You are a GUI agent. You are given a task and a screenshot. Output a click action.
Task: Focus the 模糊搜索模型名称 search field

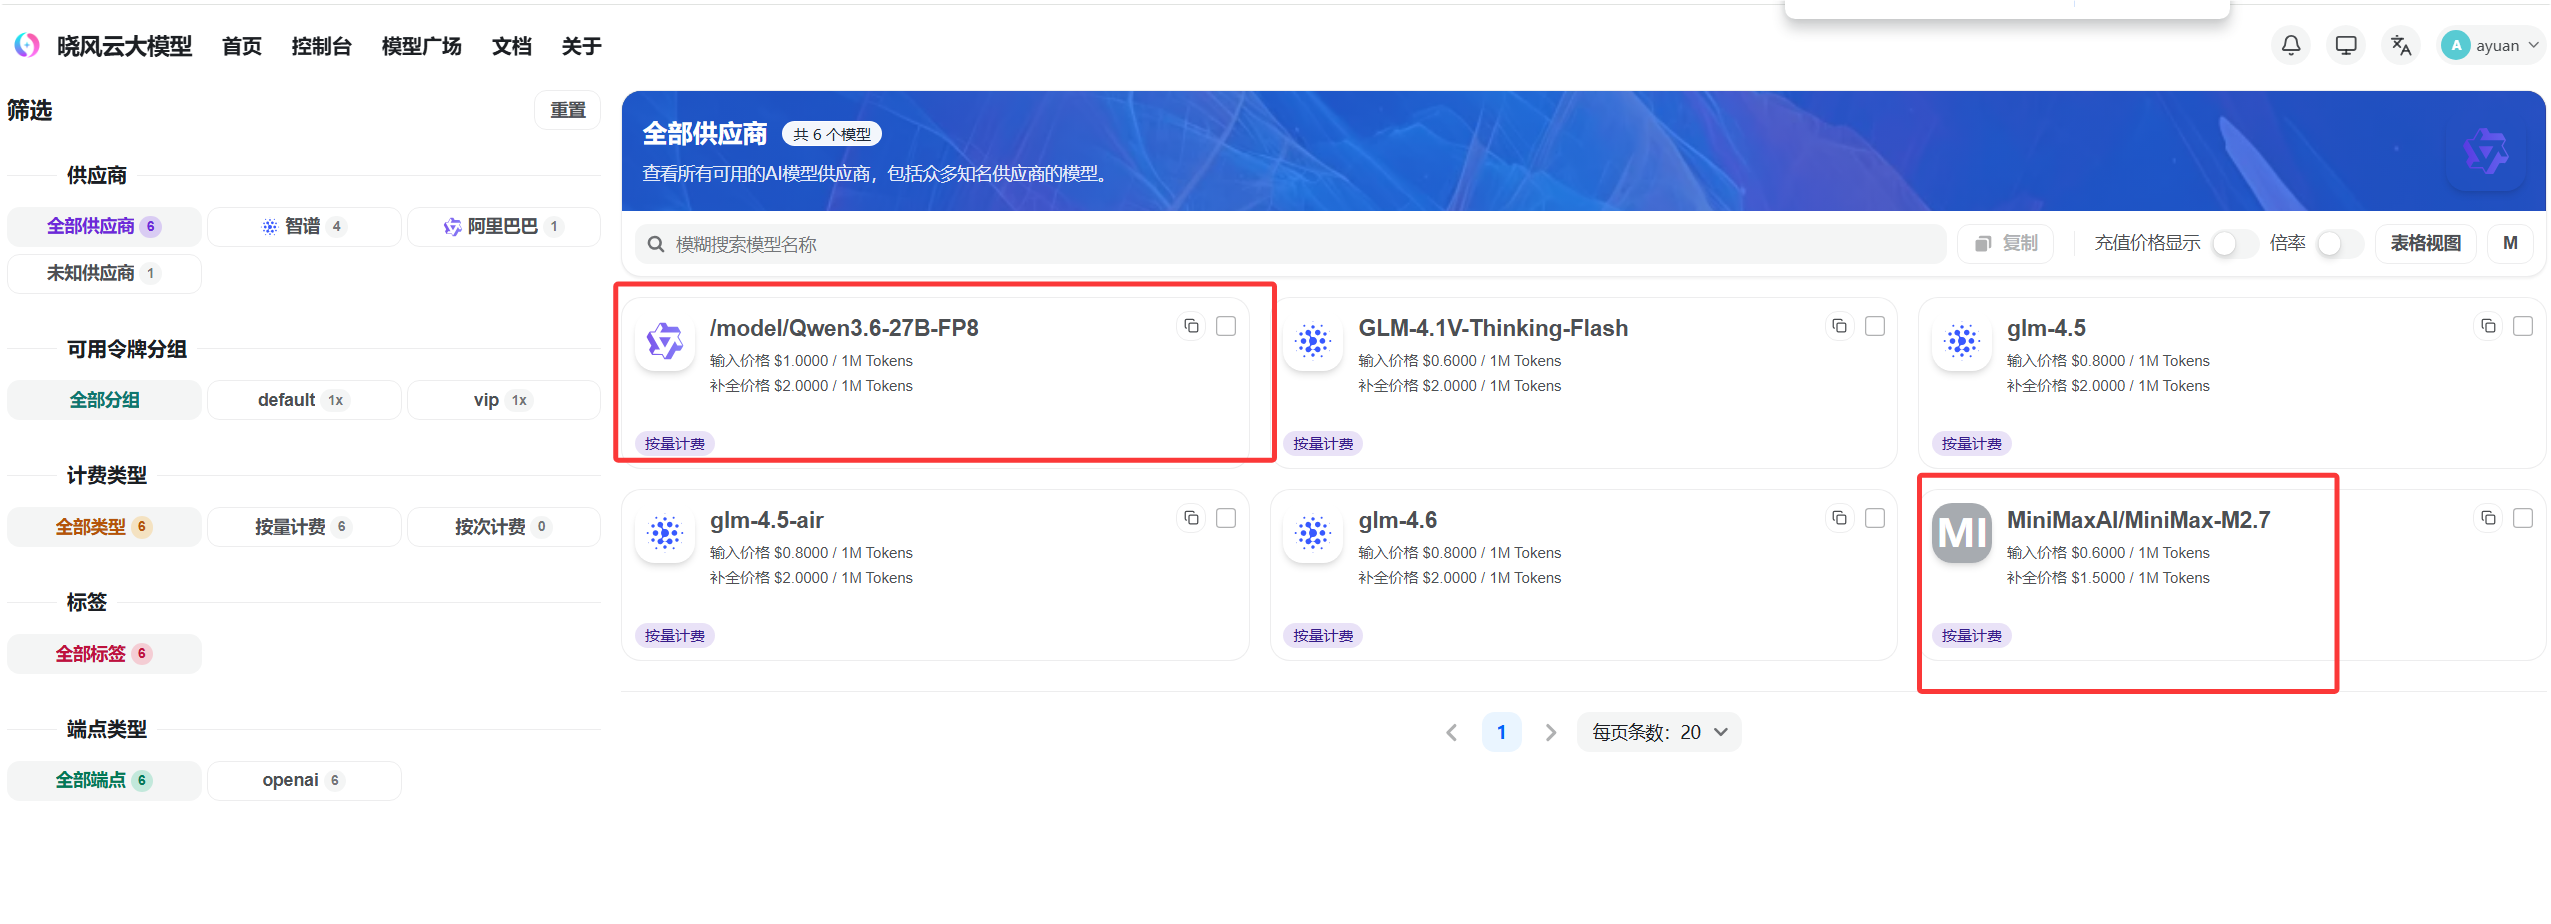click(1290, 244)
